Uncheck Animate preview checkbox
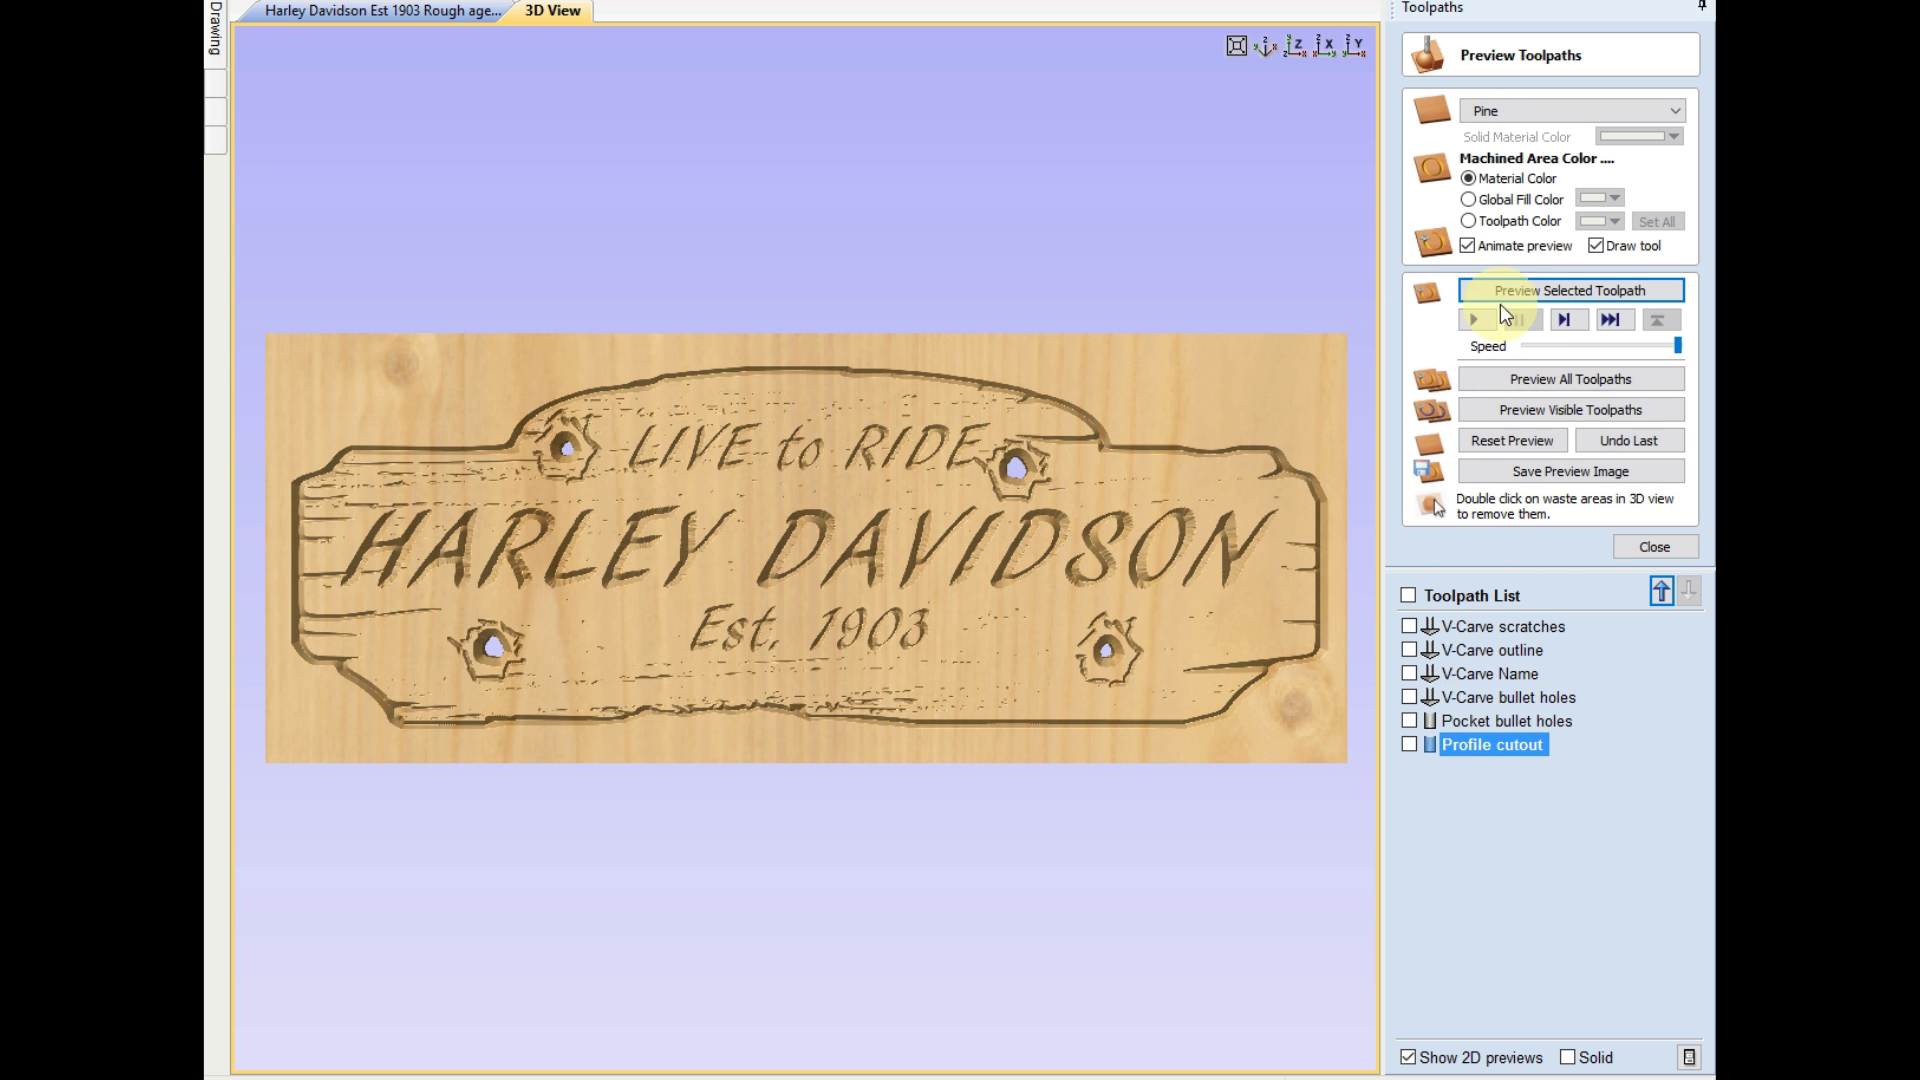Viewport: 1920px width, 1080px height. tap(1467, 245)
